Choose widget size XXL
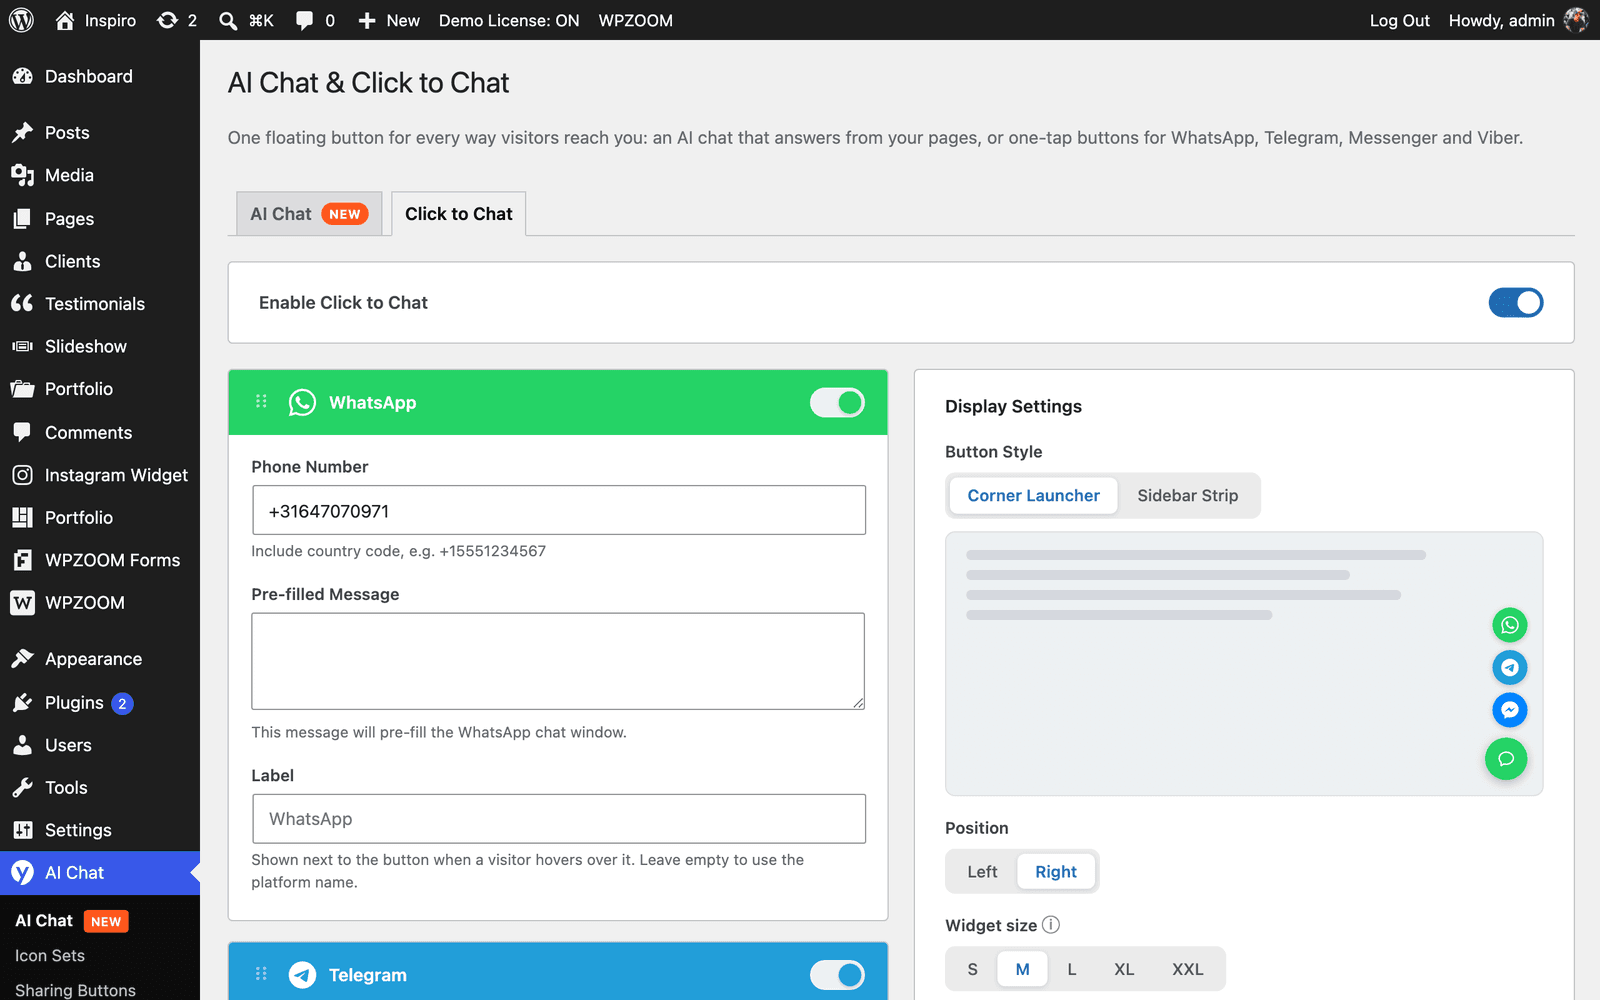Image resolution: width=1600 pixels, height=1000 pixels. click(x=1188, y=969)
